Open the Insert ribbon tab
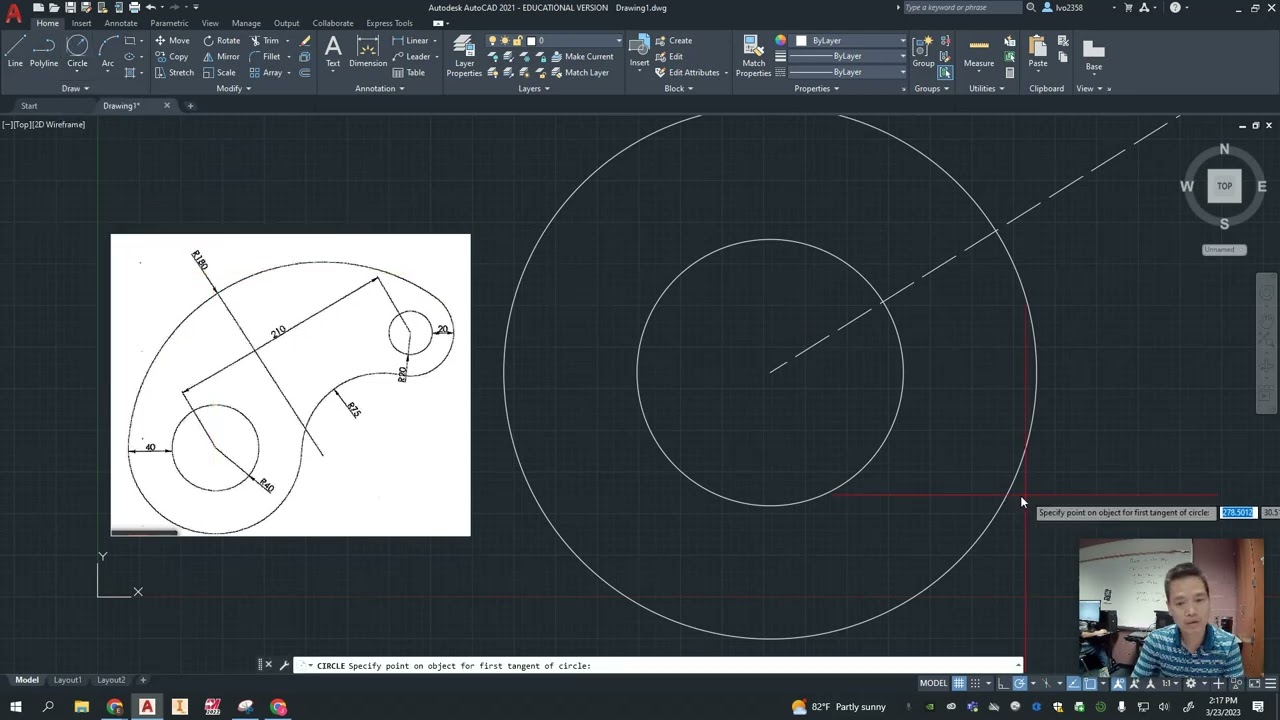 pos(81,23)
